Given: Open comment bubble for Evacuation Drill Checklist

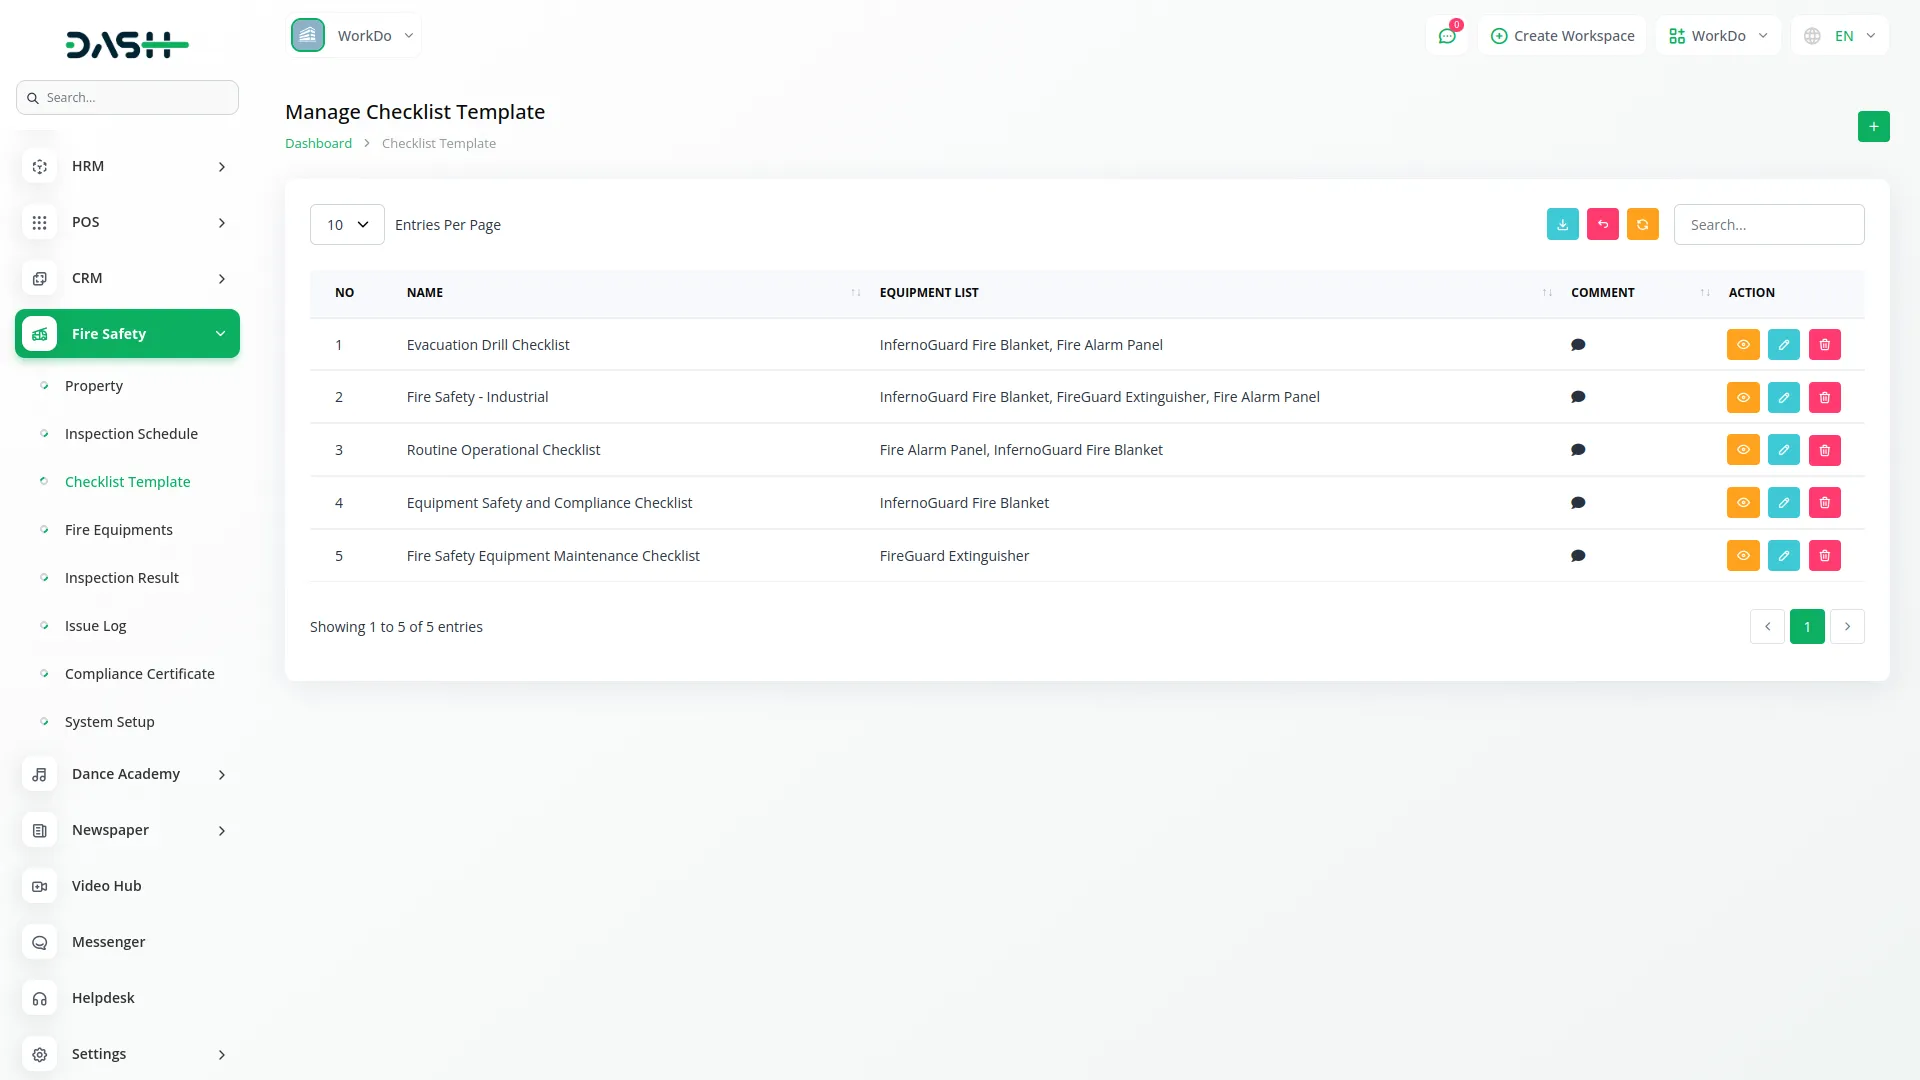Looking at the screenshot, I should point(1578,345).
